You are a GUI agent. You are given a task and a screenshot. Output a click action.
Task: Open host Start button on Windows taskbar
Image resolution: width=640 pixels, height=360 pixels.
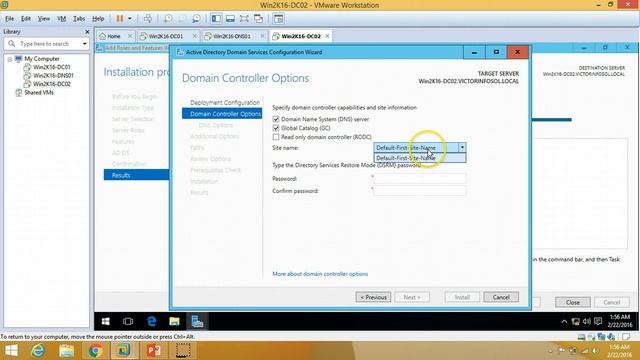coord(11,351)
